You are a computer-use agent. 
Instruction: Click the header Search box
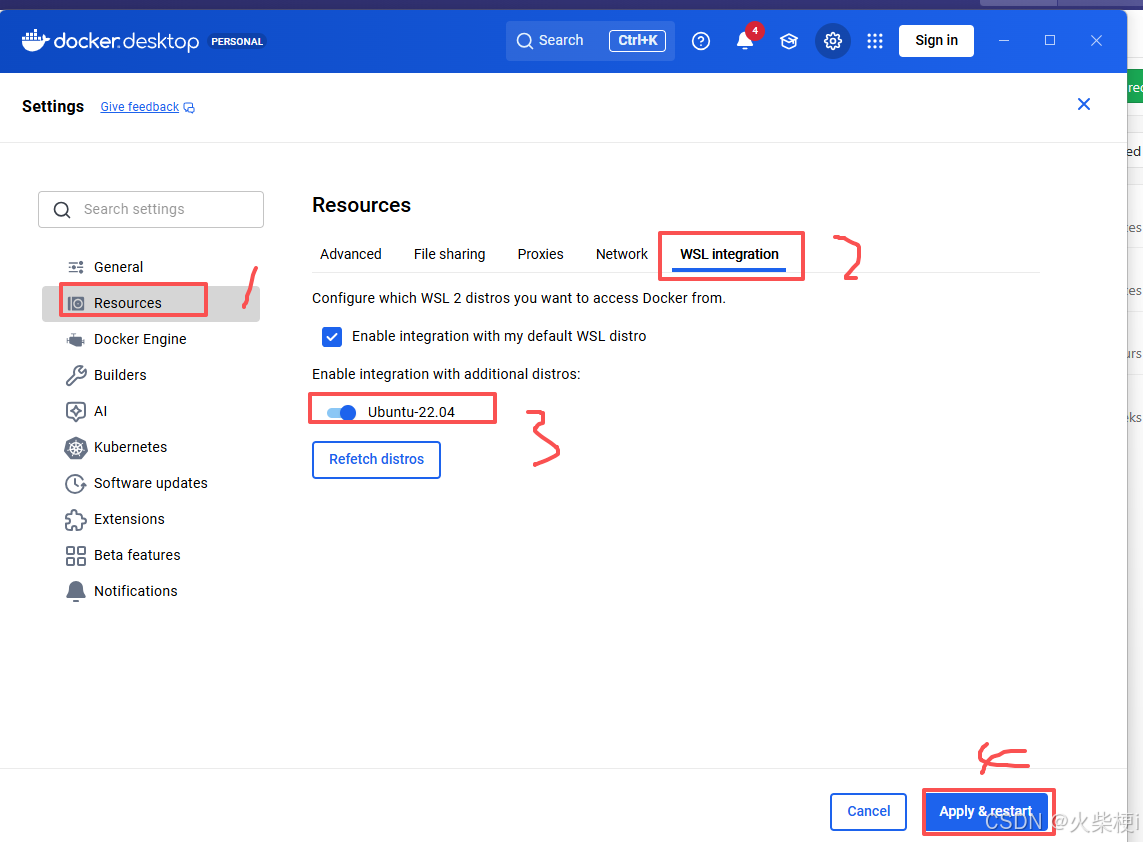(590, 41)
